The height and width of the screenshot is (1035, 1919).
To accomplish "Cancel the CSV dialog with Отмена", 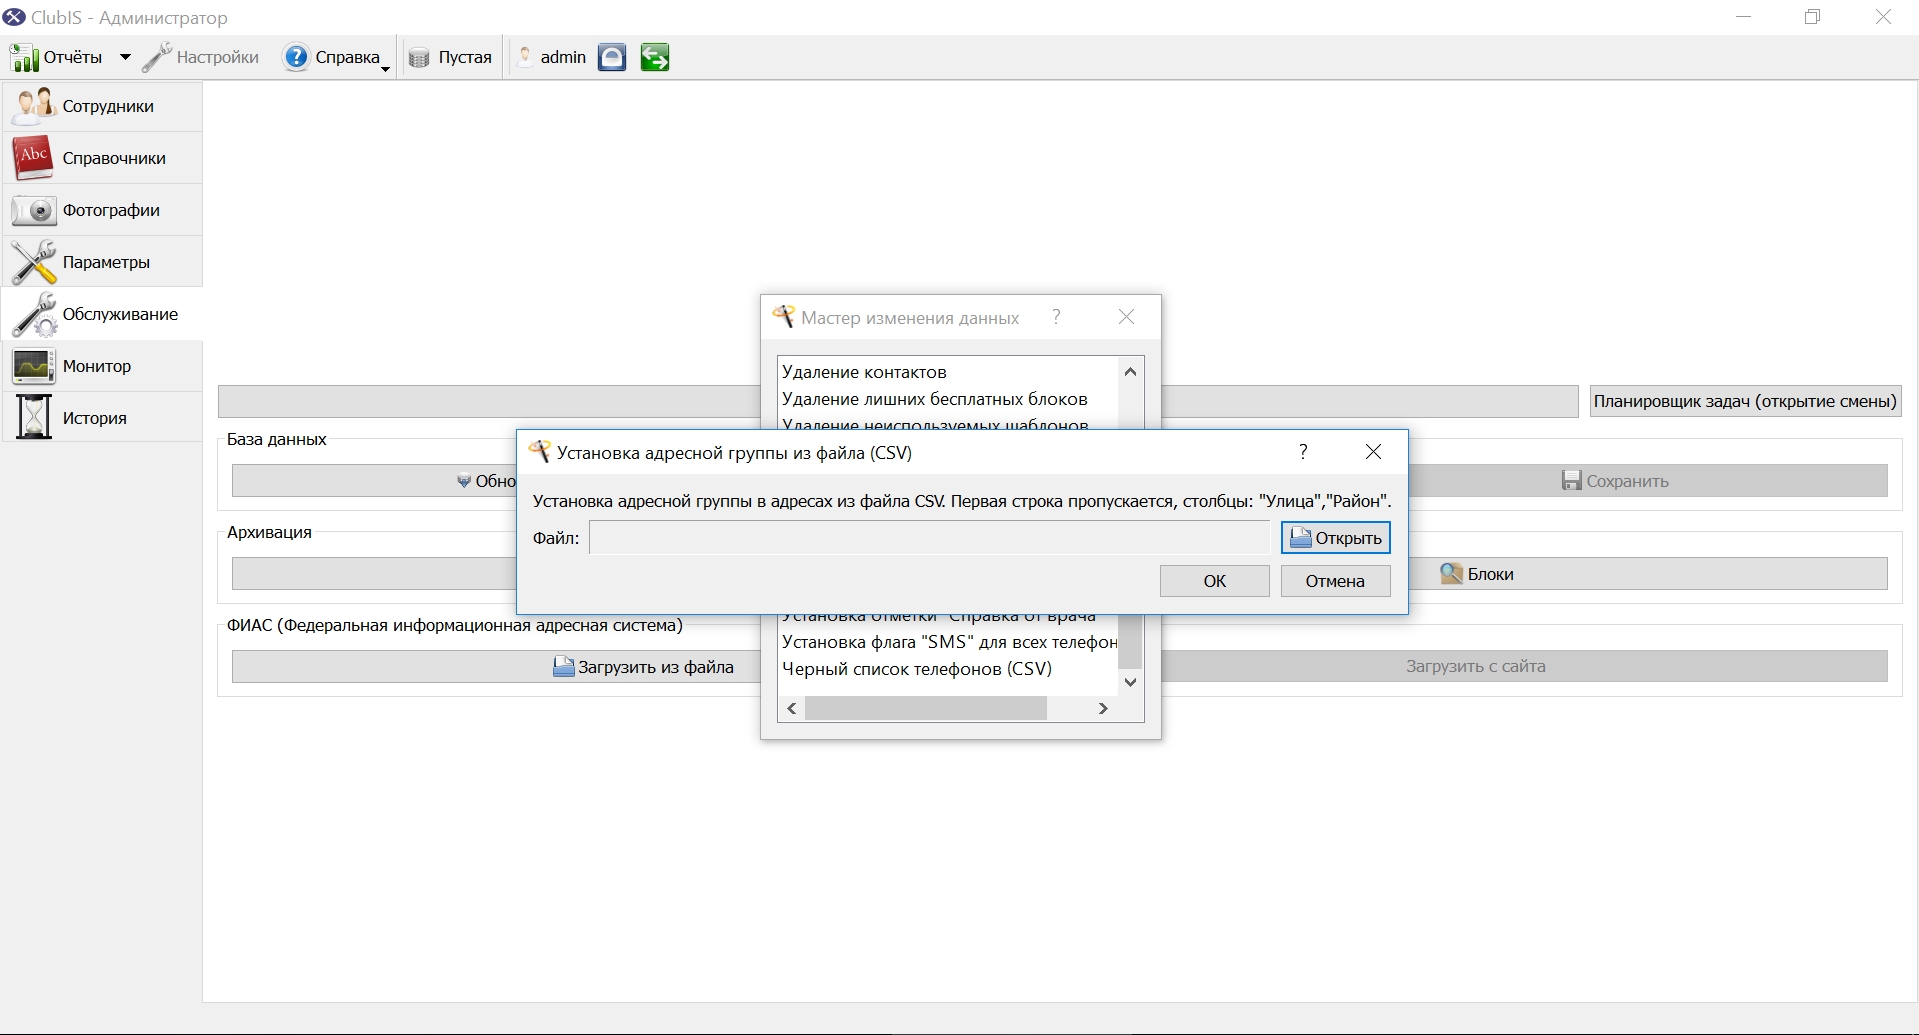I will point(1335,581).
